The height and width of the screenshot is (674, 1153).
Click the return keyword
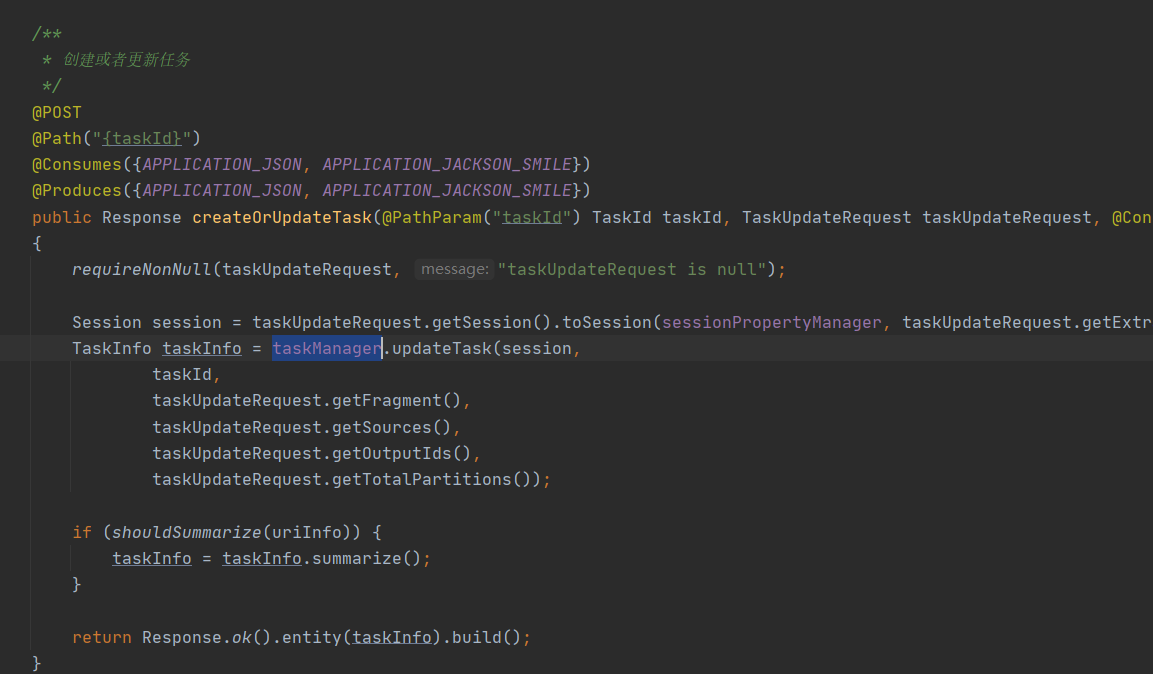click(x=101, y=637)
